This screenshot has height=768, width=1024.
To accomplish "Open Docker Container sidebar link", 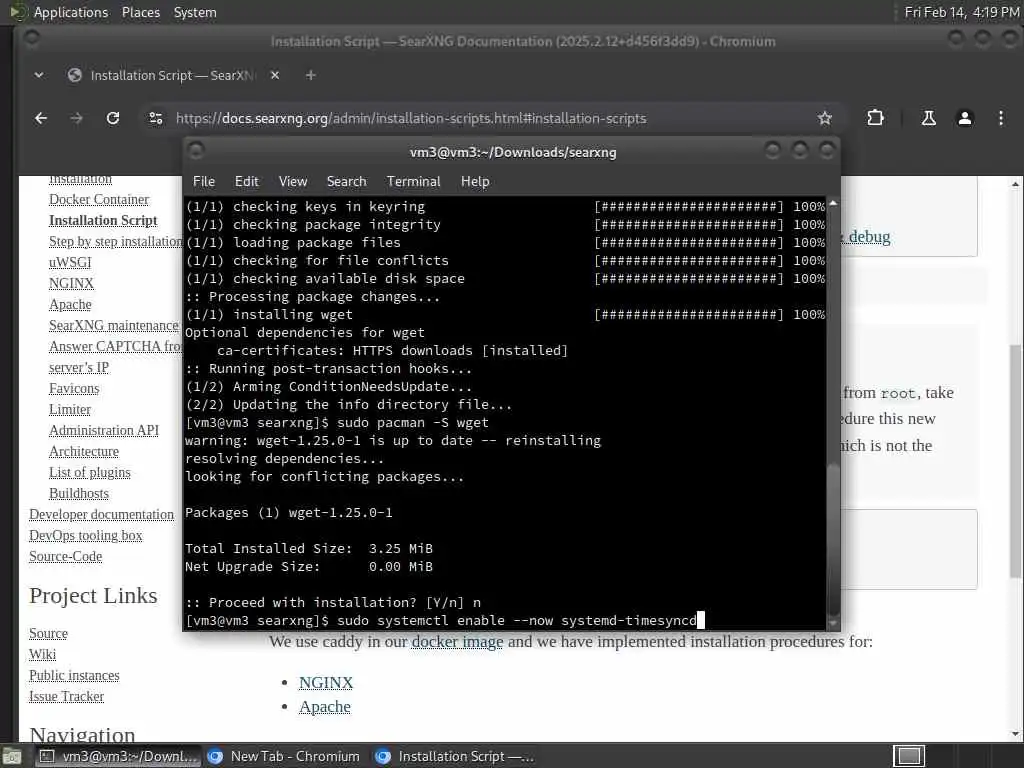I will (99, 199).
